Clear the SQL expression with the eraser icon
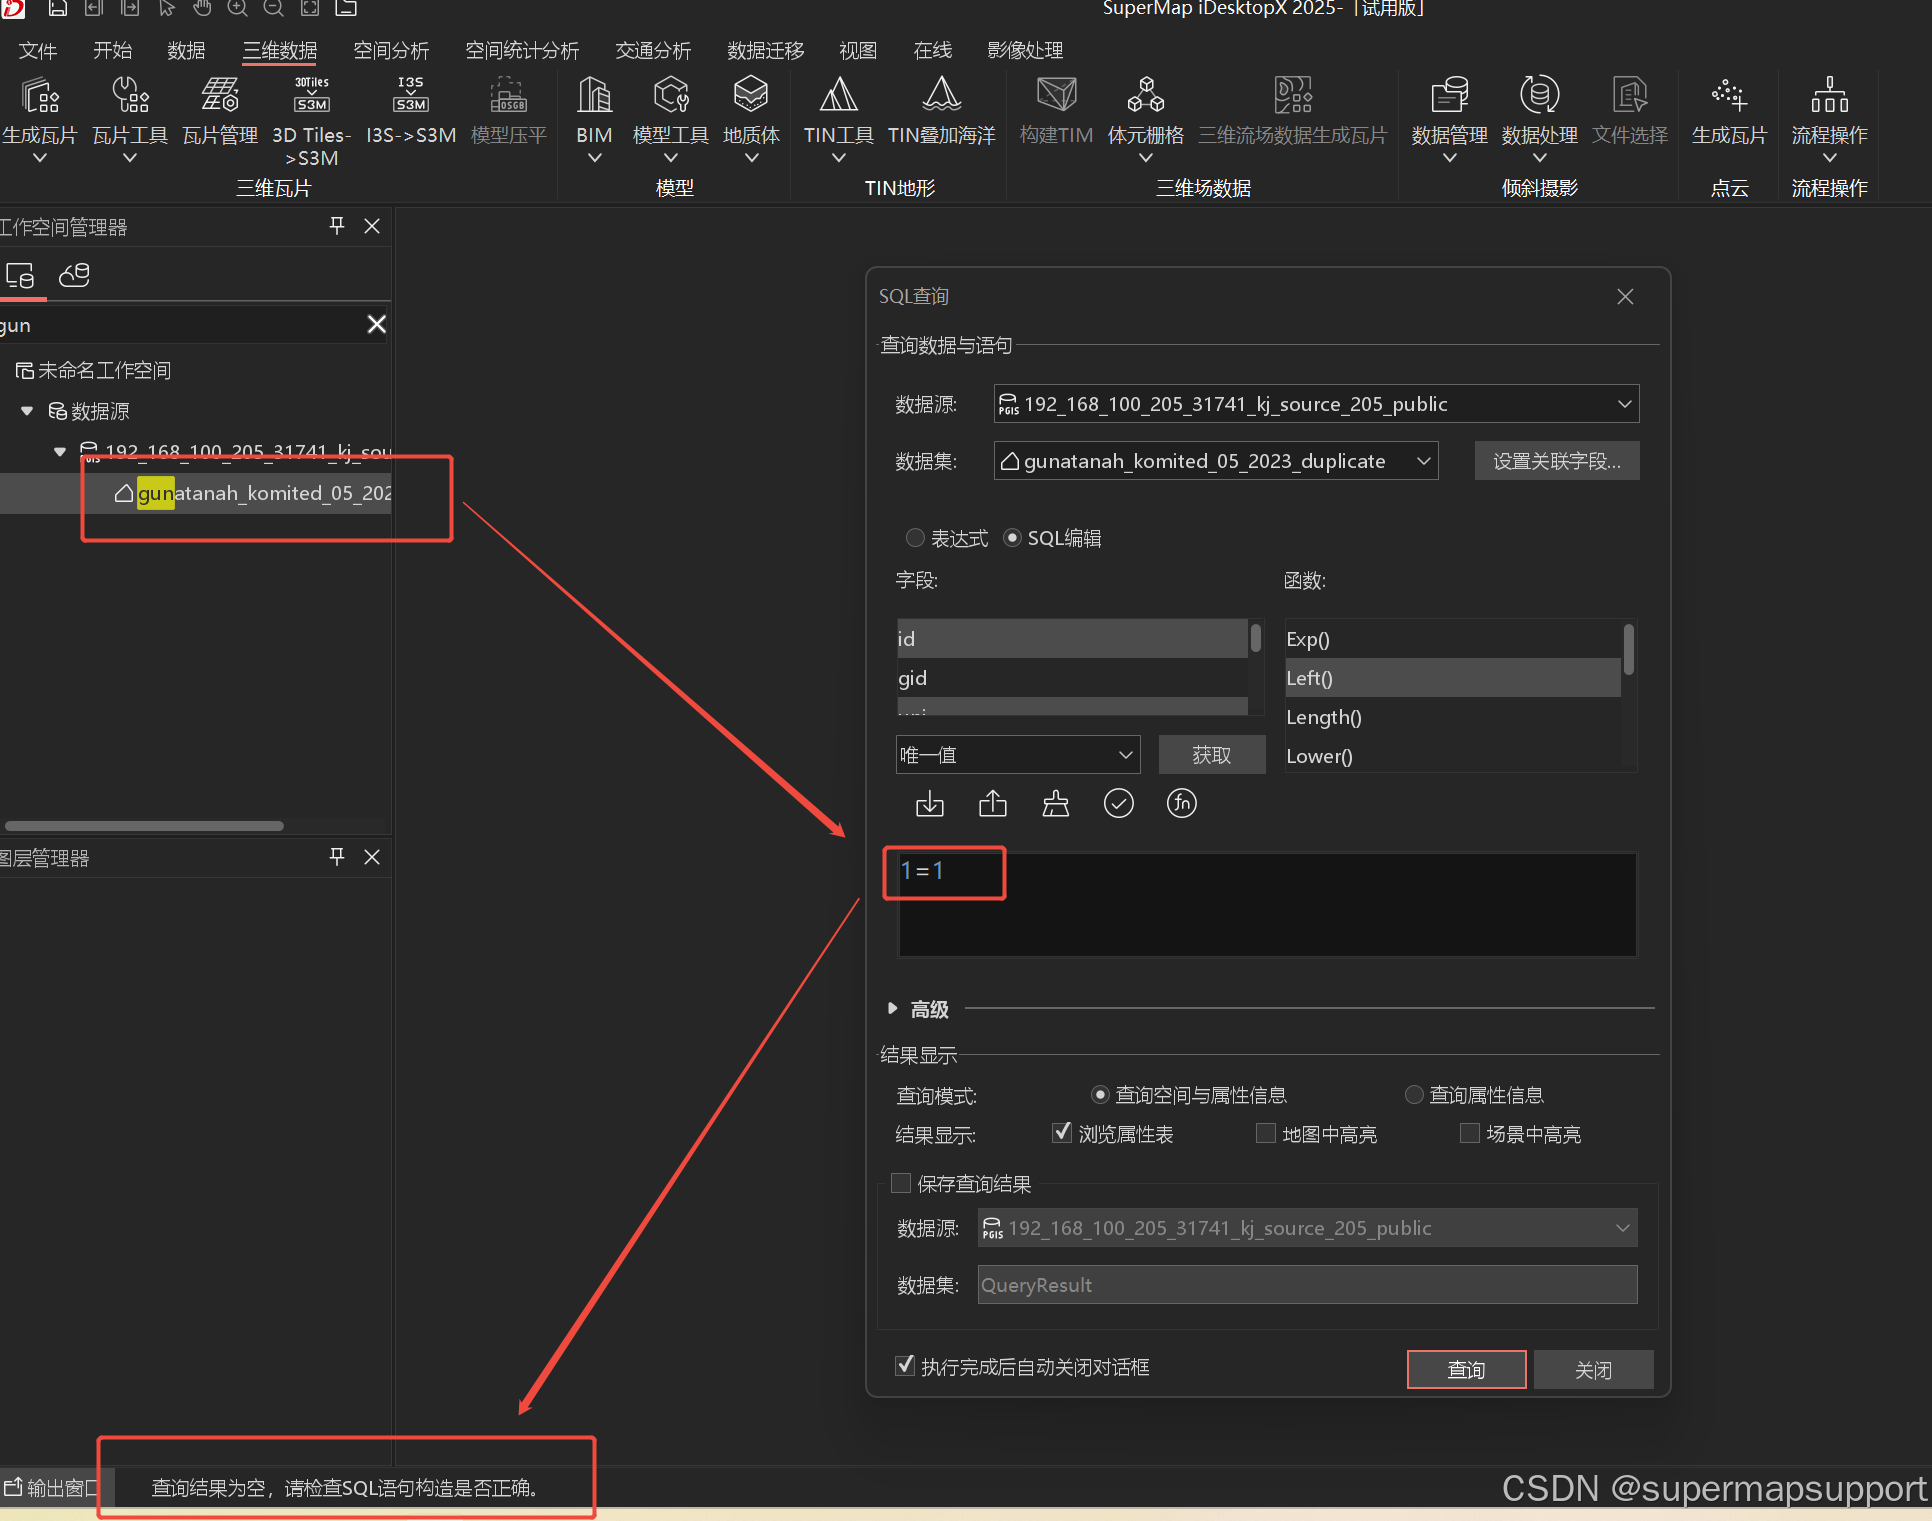The image size is (1932, 1521). [1056, 804]
